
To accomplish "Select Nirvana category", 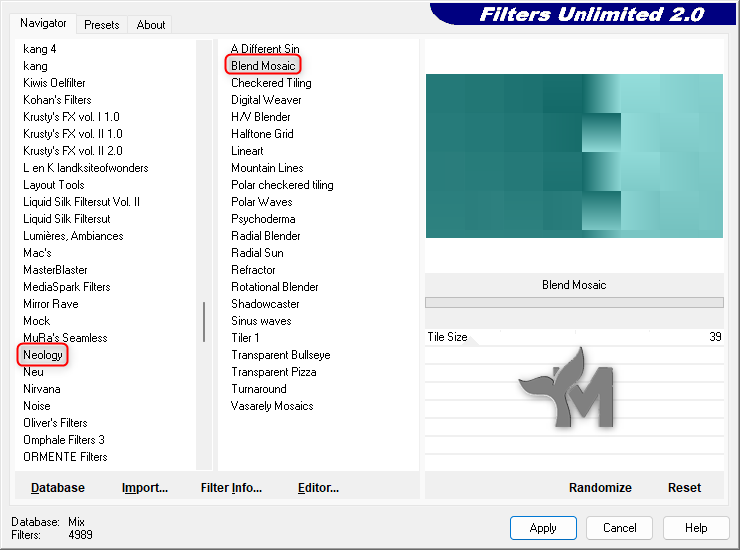I will [42, 389].
